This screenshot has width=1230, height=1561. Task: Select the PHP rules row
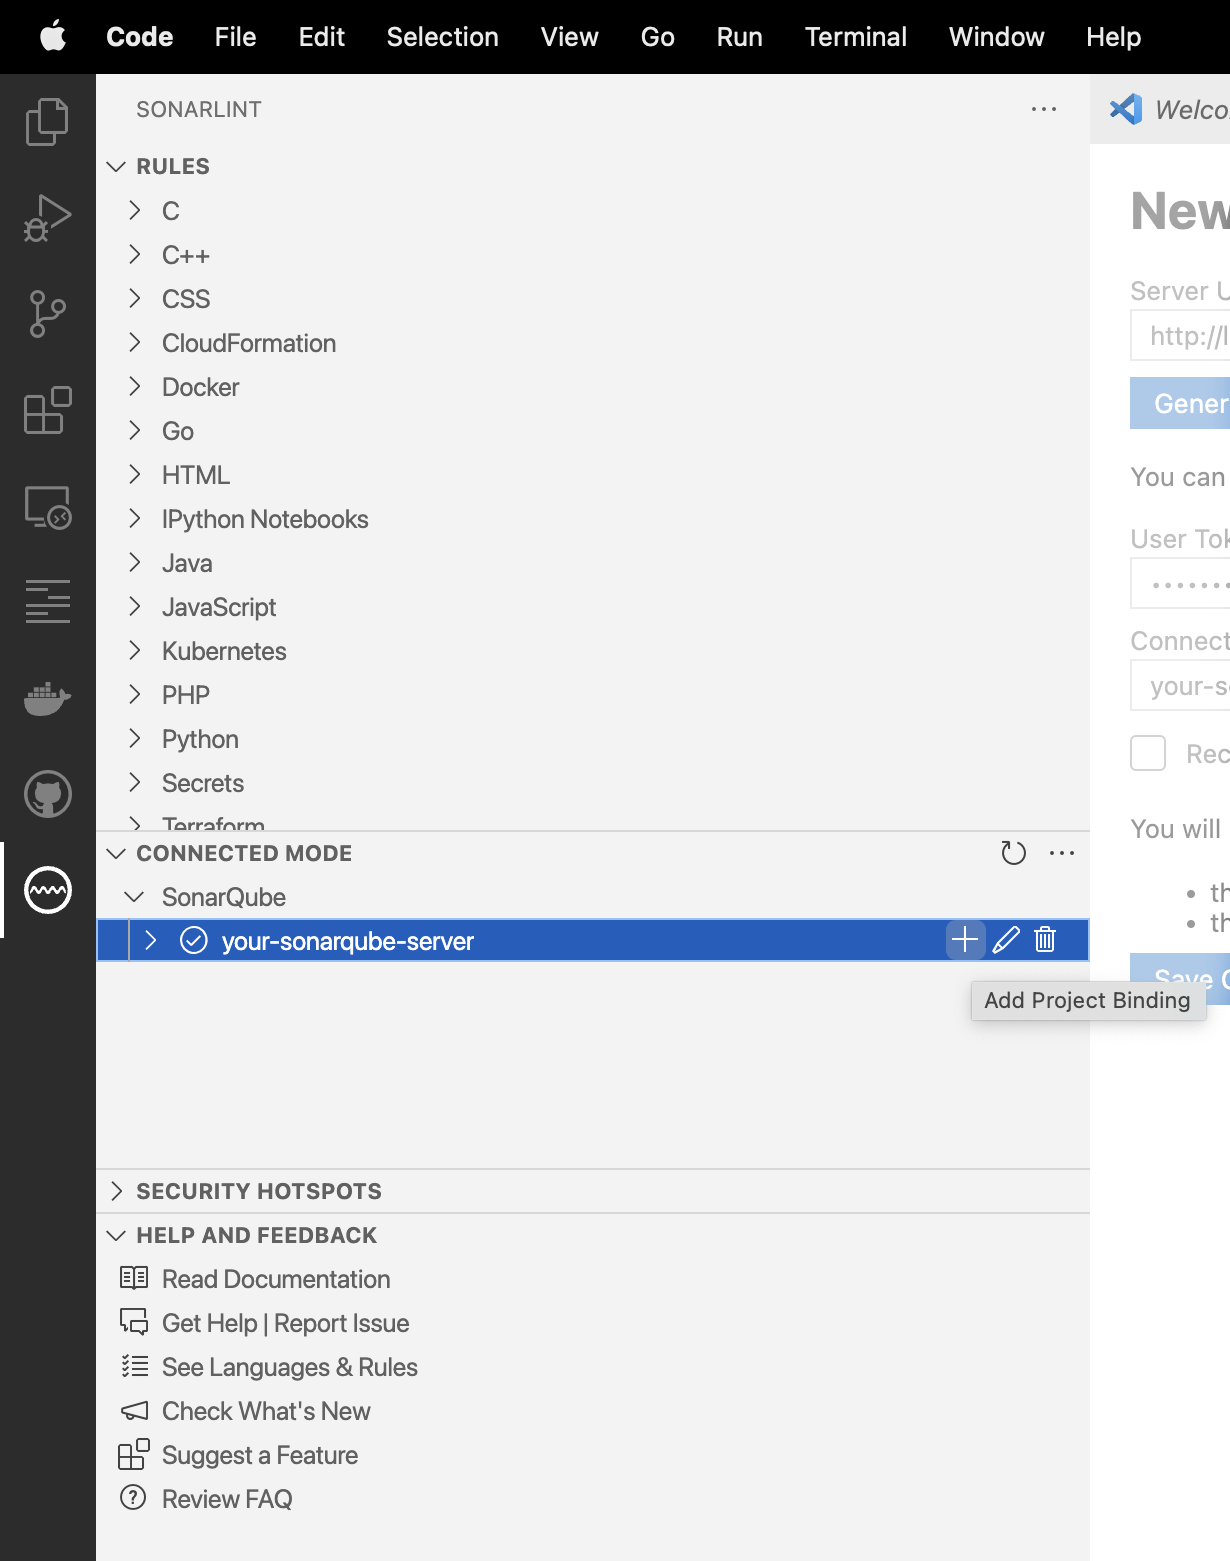(593, 695)
